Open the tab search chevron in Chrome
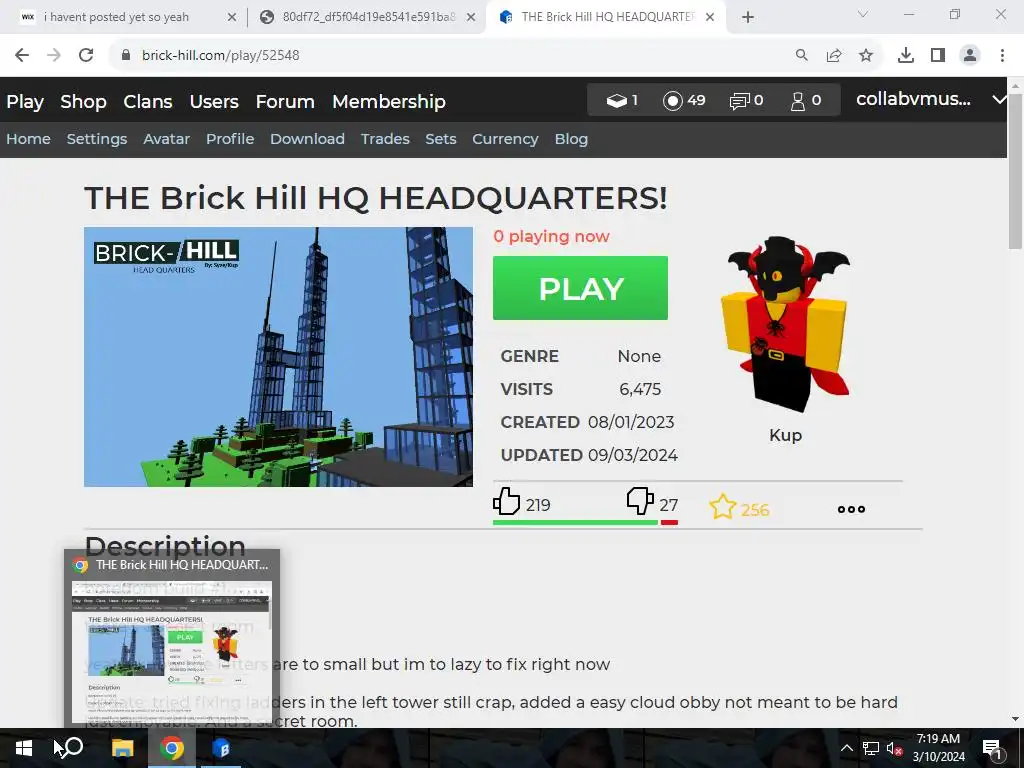Viewport: 1024px width, 768px height. tap(863, 14)
